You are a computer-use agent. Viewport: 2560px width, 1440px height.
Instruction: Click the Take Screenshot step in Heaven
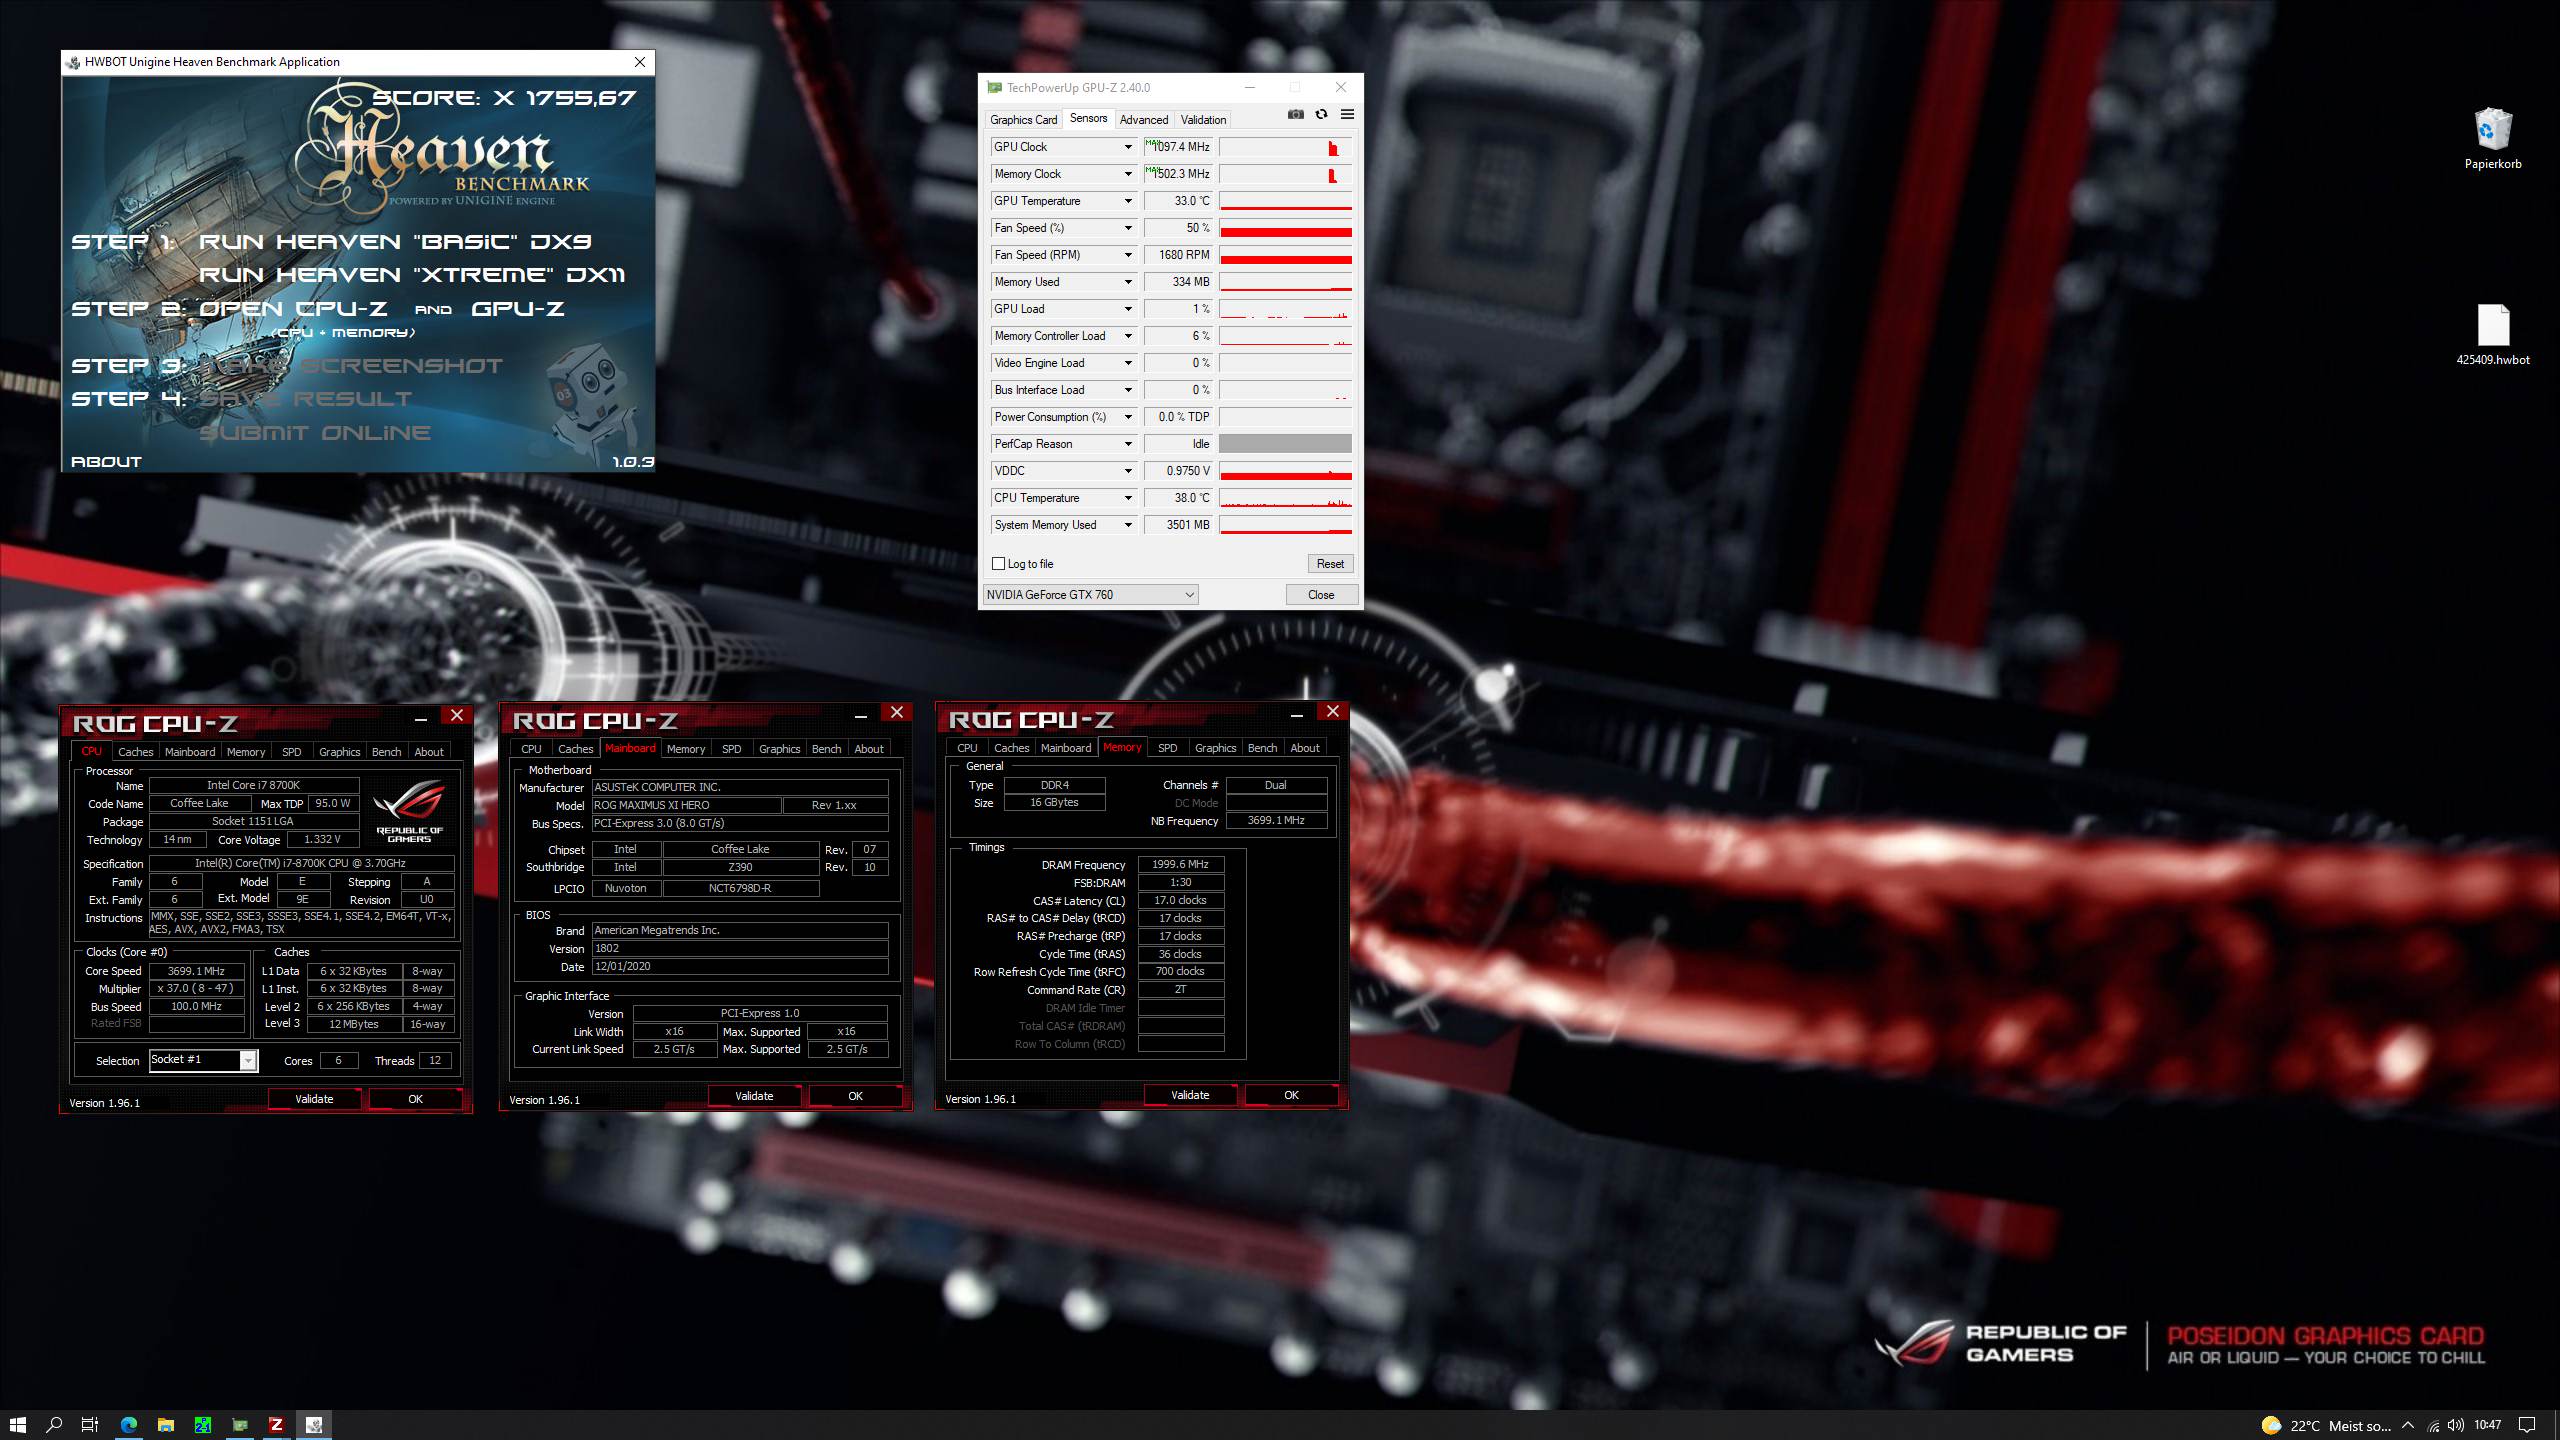(x=350, y=366)
